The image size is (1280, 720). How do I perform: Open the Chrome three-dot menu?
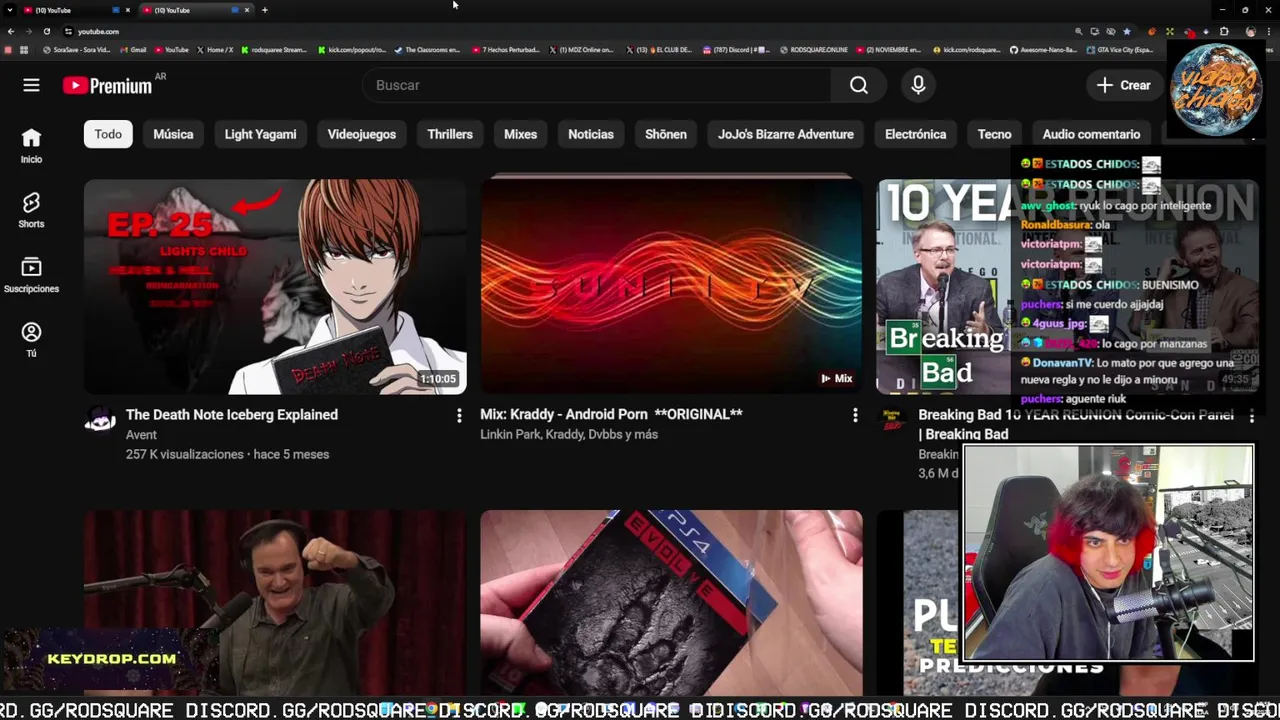pos(1267,31)
